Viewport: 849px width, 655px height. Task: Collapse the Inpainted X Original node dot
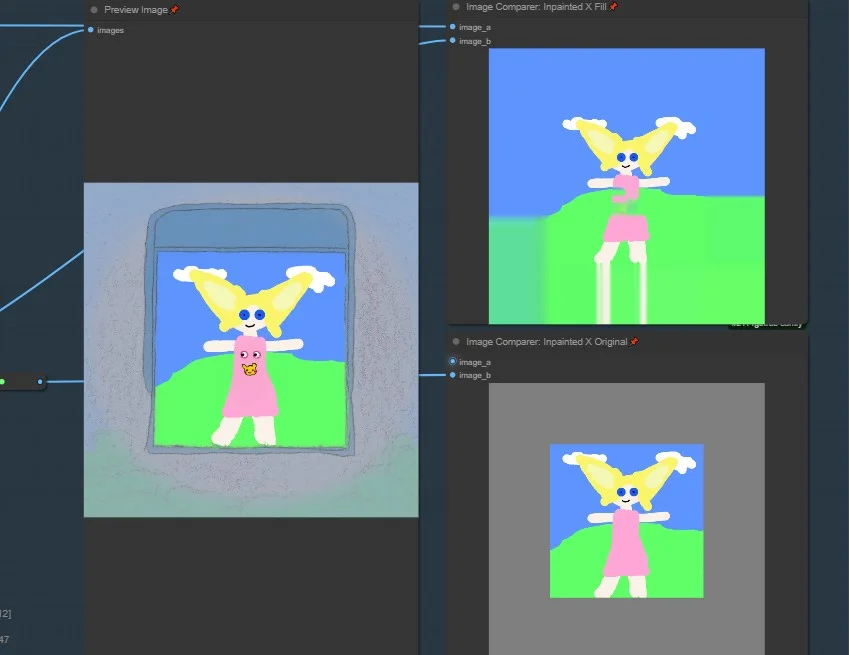click(456, 342)
